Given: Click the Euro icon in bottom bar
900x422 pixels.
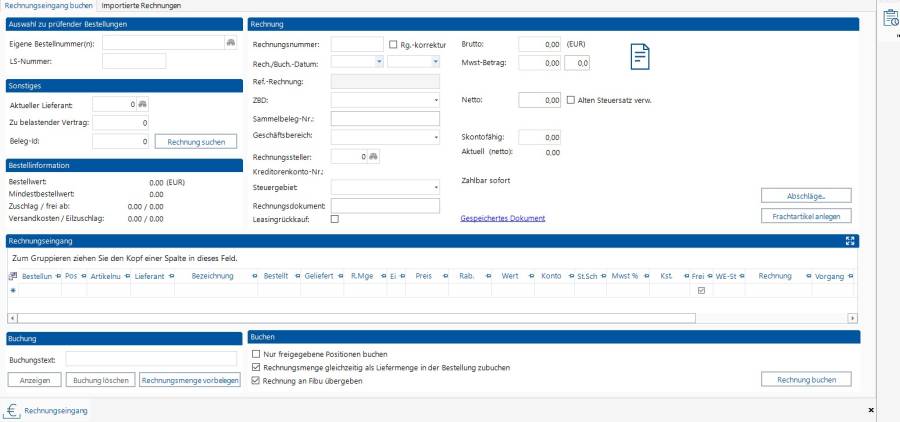Looking at the screenshot, I should (14, 410).
